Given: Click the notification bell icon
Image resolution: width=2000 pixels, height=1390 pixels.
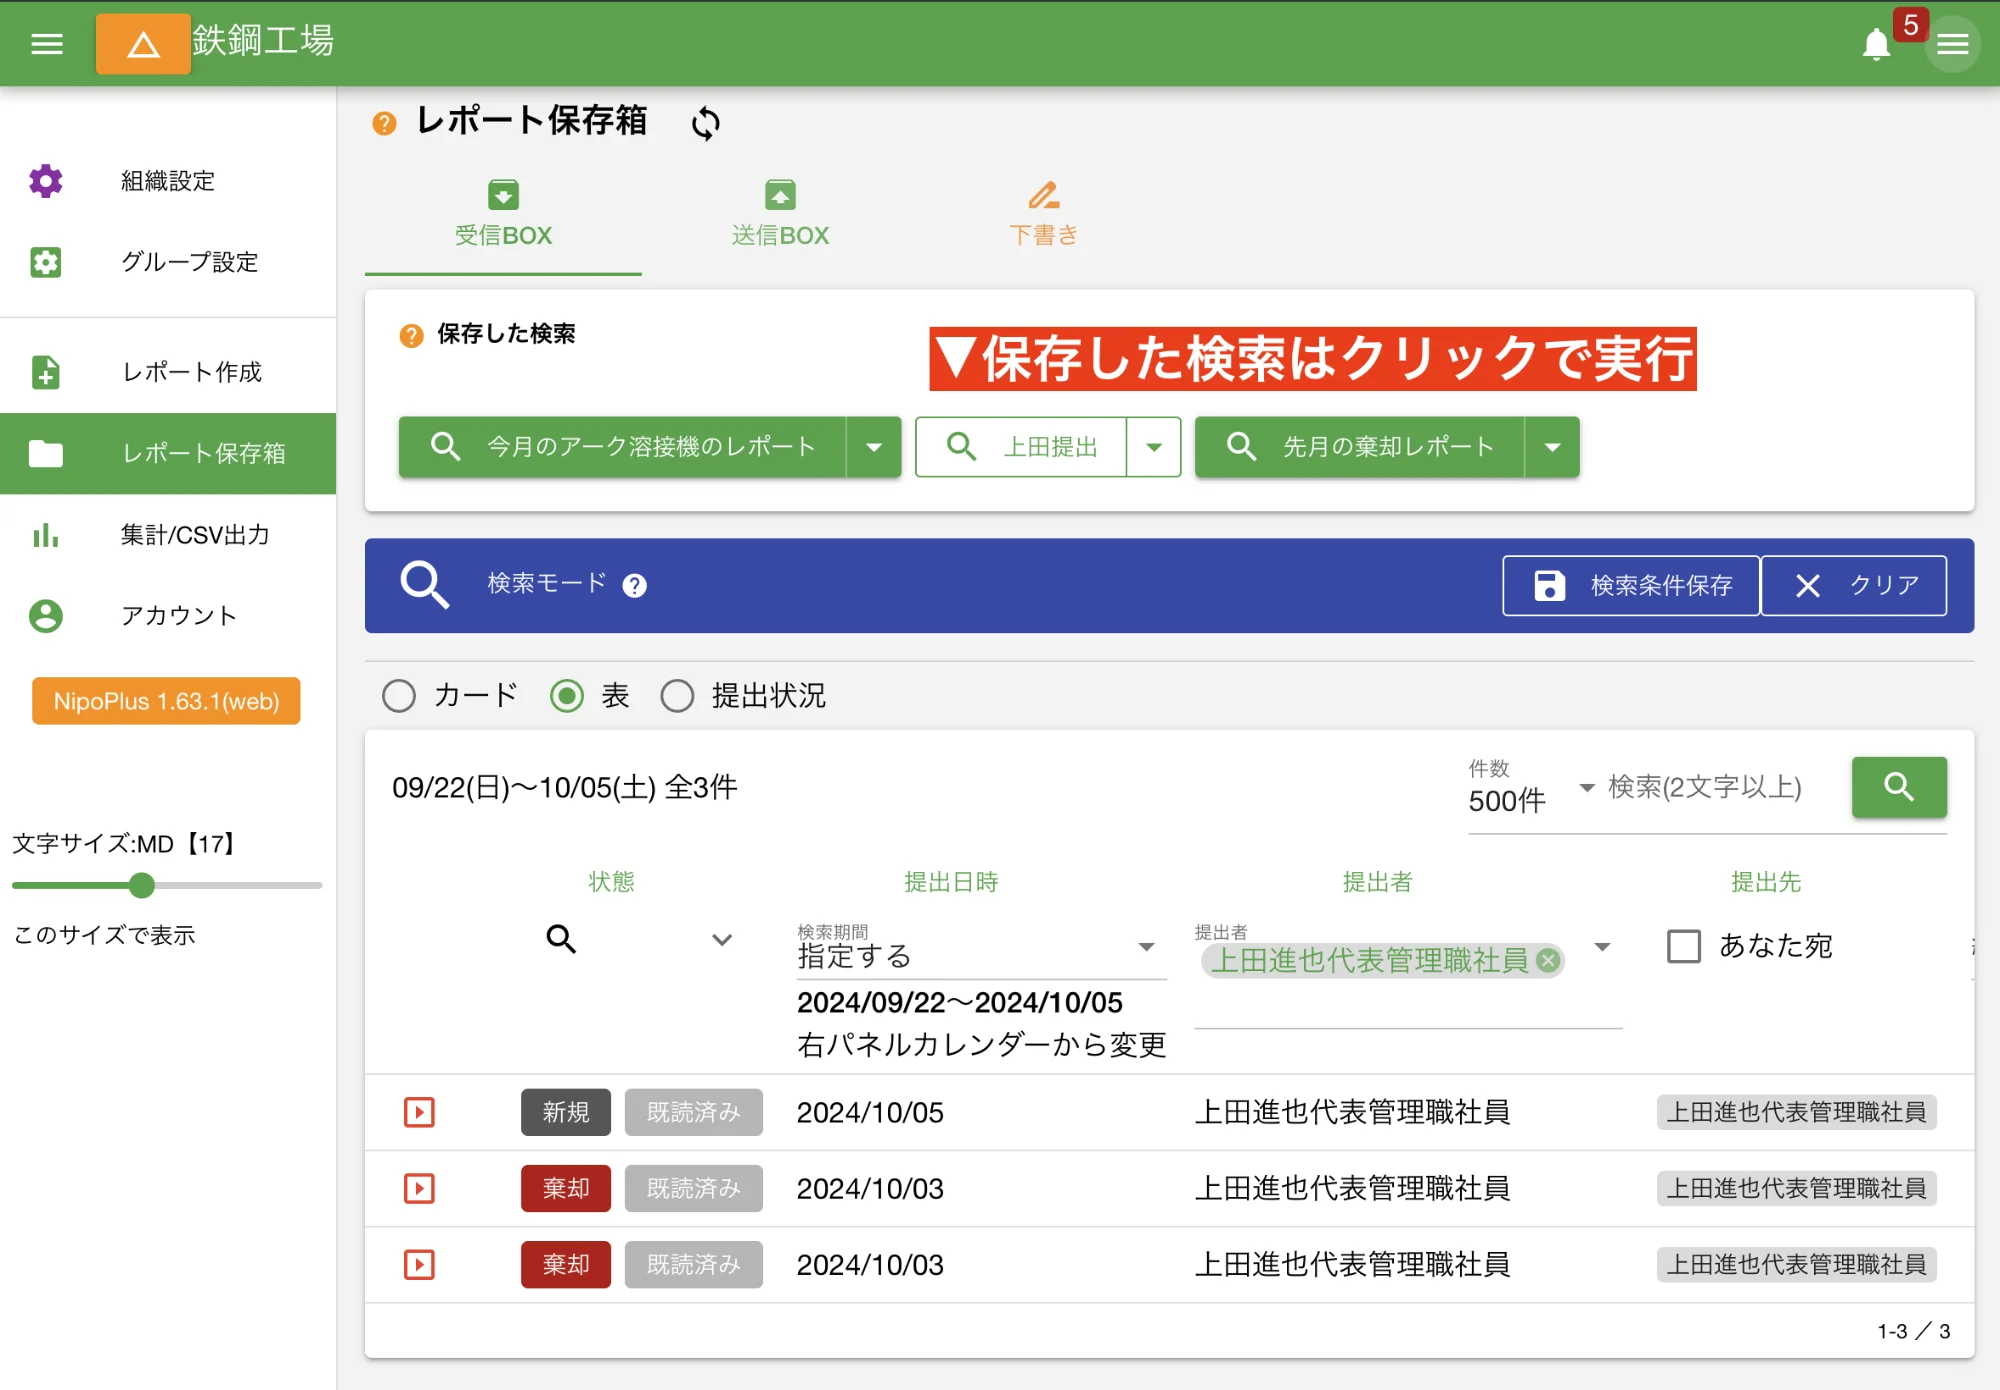Looking at the screenshot, I should click(x=1876, y=44).
